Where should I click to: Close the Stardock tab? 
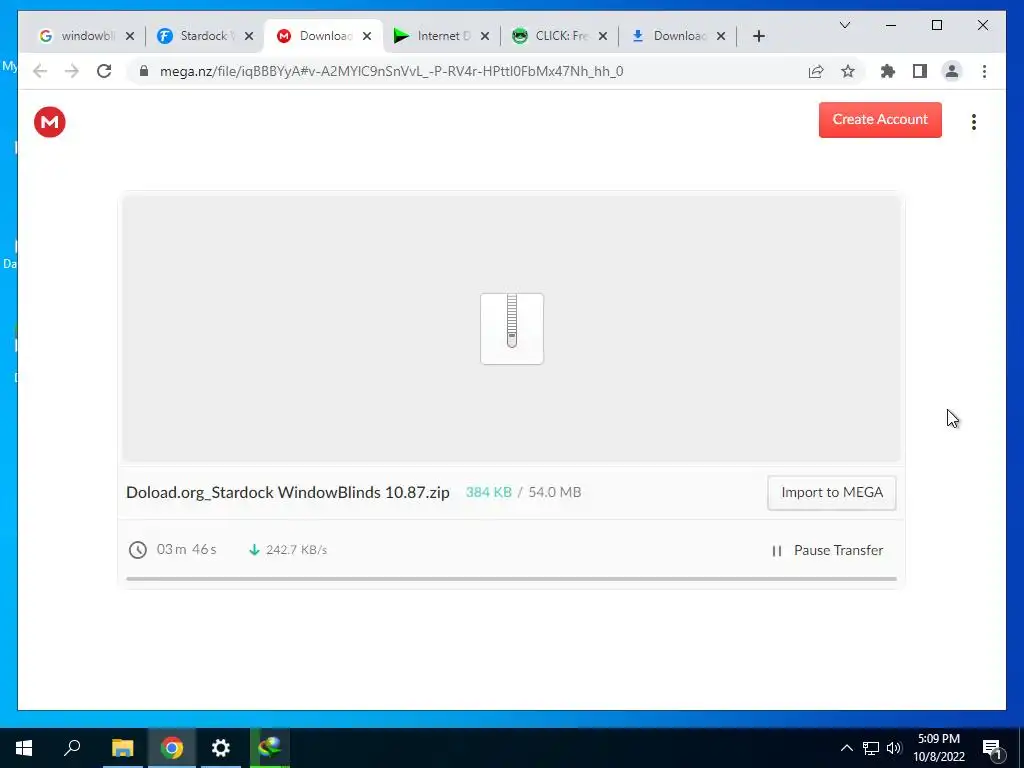pos(249,37)
